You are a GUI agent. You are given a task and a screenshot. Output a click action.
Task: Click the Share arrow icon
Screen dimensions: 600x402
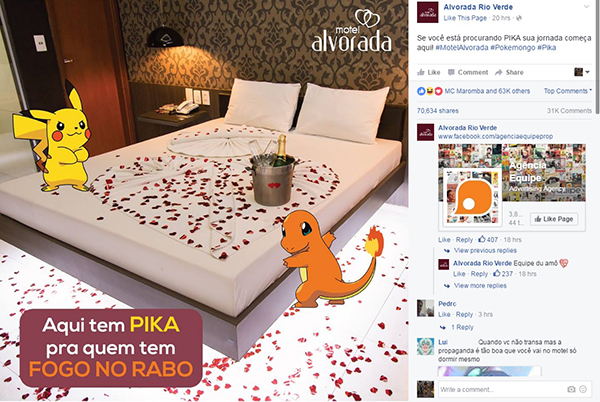tap(498, 72)
